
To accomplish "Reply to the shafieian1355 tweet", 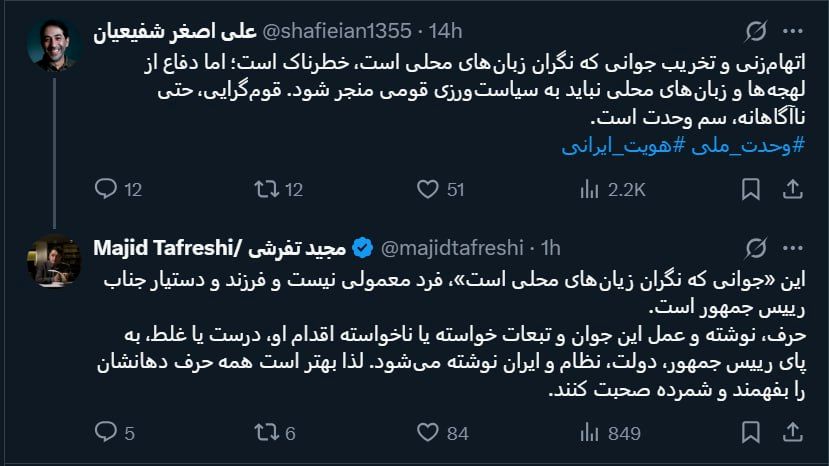I will point(105,188).
